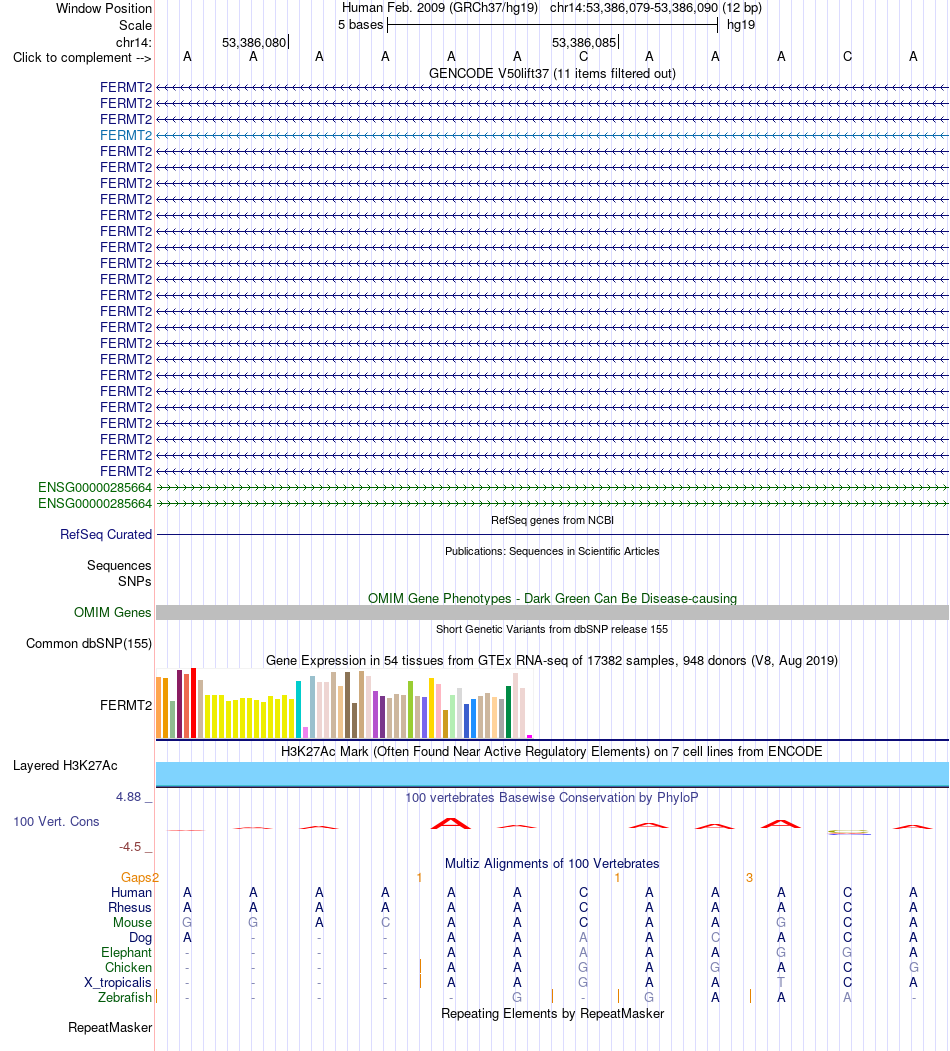Image resolution: width=950 pixels, height=1051 pixels.
Task: Open the H3K27Ac Mark ENCODE track title
Action: click(552, 751)
